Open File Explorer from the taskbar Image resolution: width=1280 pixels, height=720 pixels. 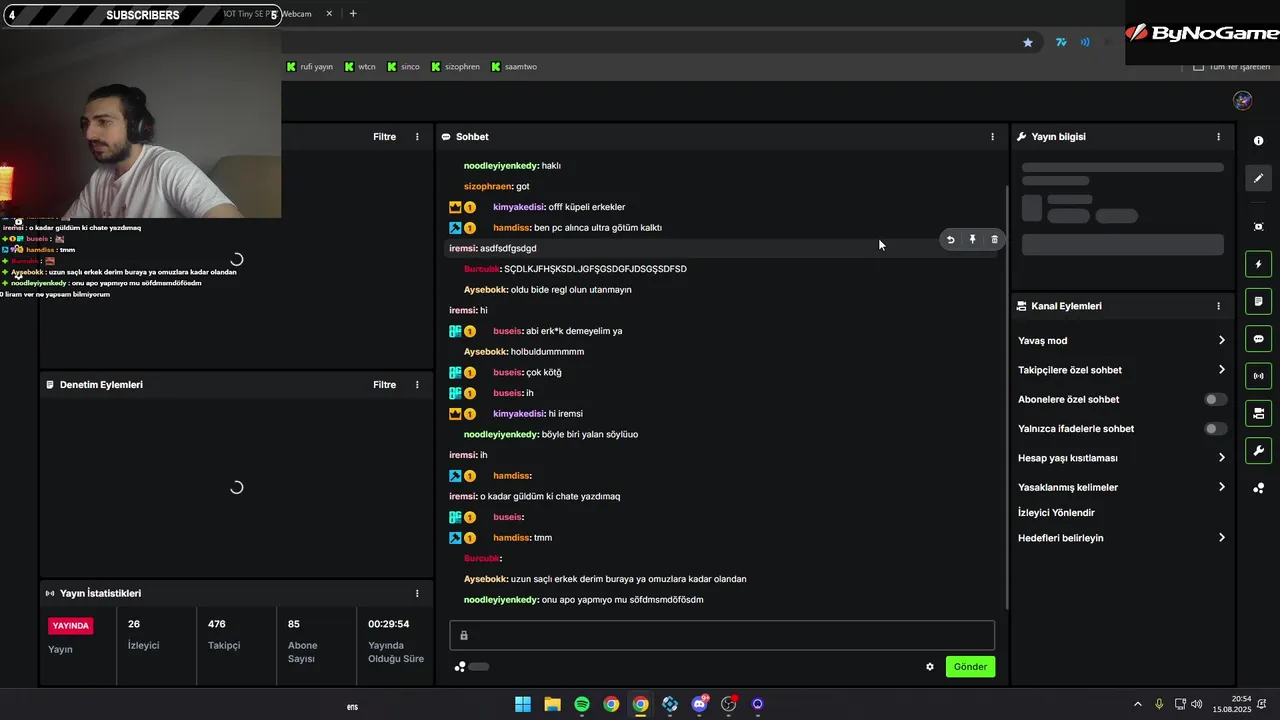(552, 704)
